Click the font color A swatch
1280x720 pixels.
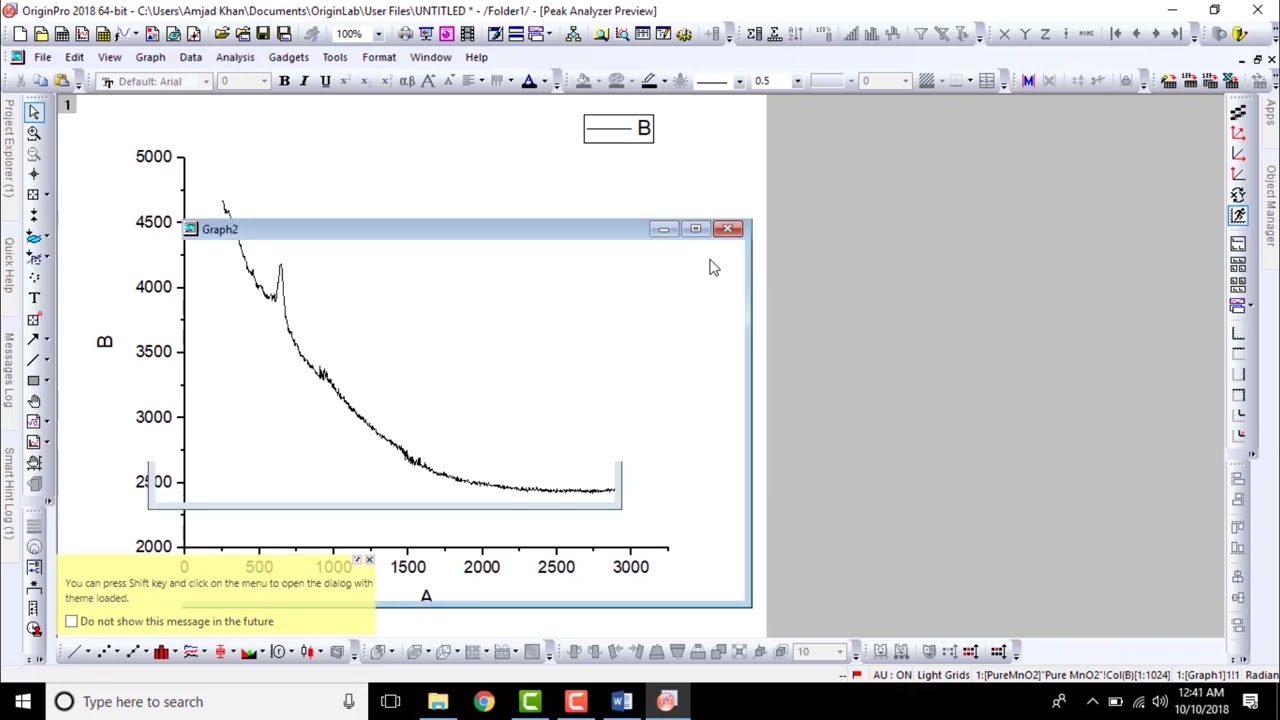[x=529, y=81]
